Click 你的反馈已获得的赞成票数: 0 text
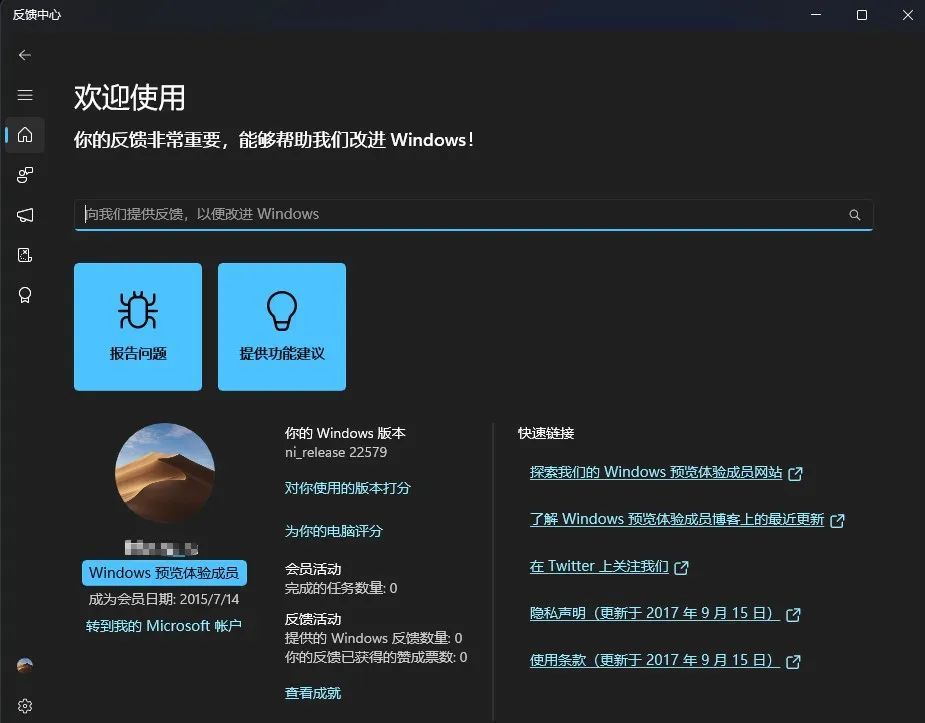This screenshot has height=723, width=925. [376, 657]
